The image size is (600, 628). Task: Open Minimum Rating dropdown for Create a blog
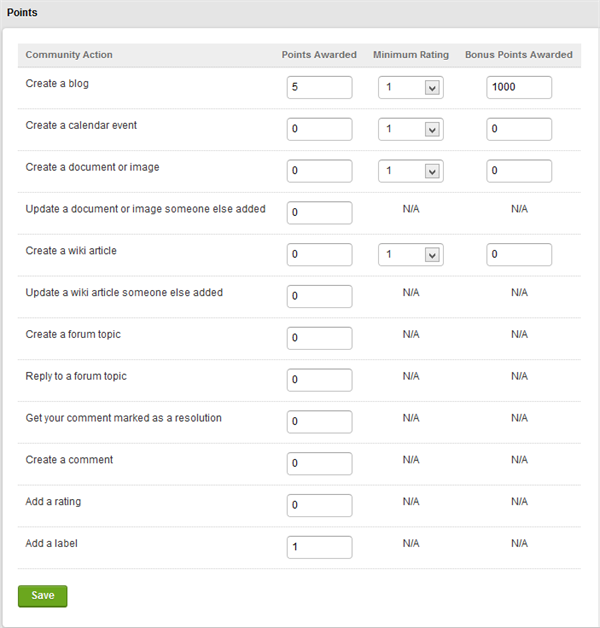pos(411,87)
